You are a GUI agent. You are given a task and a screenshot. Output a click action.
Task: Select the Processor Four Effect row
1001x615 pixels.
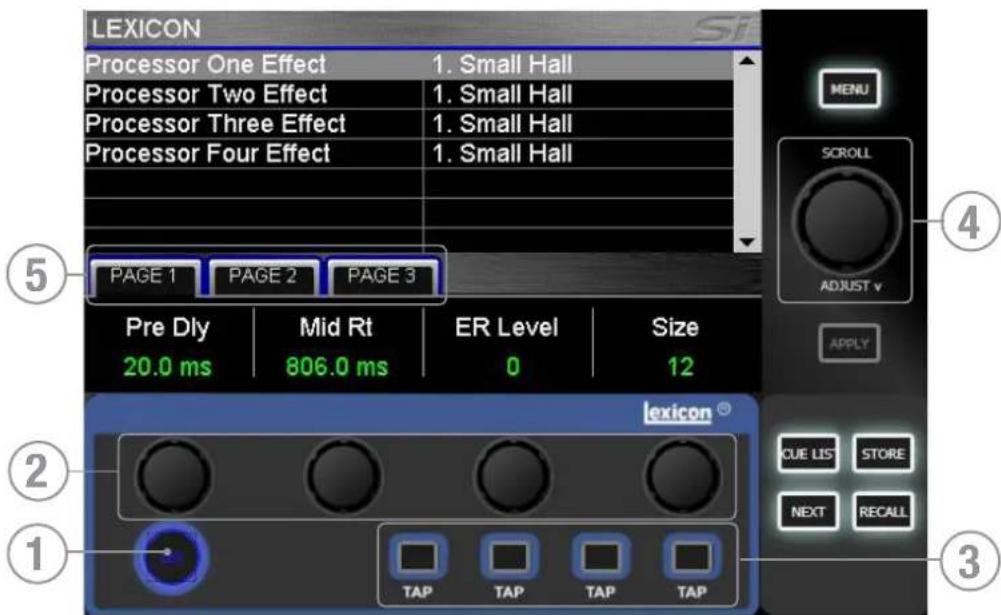(409, 153)
